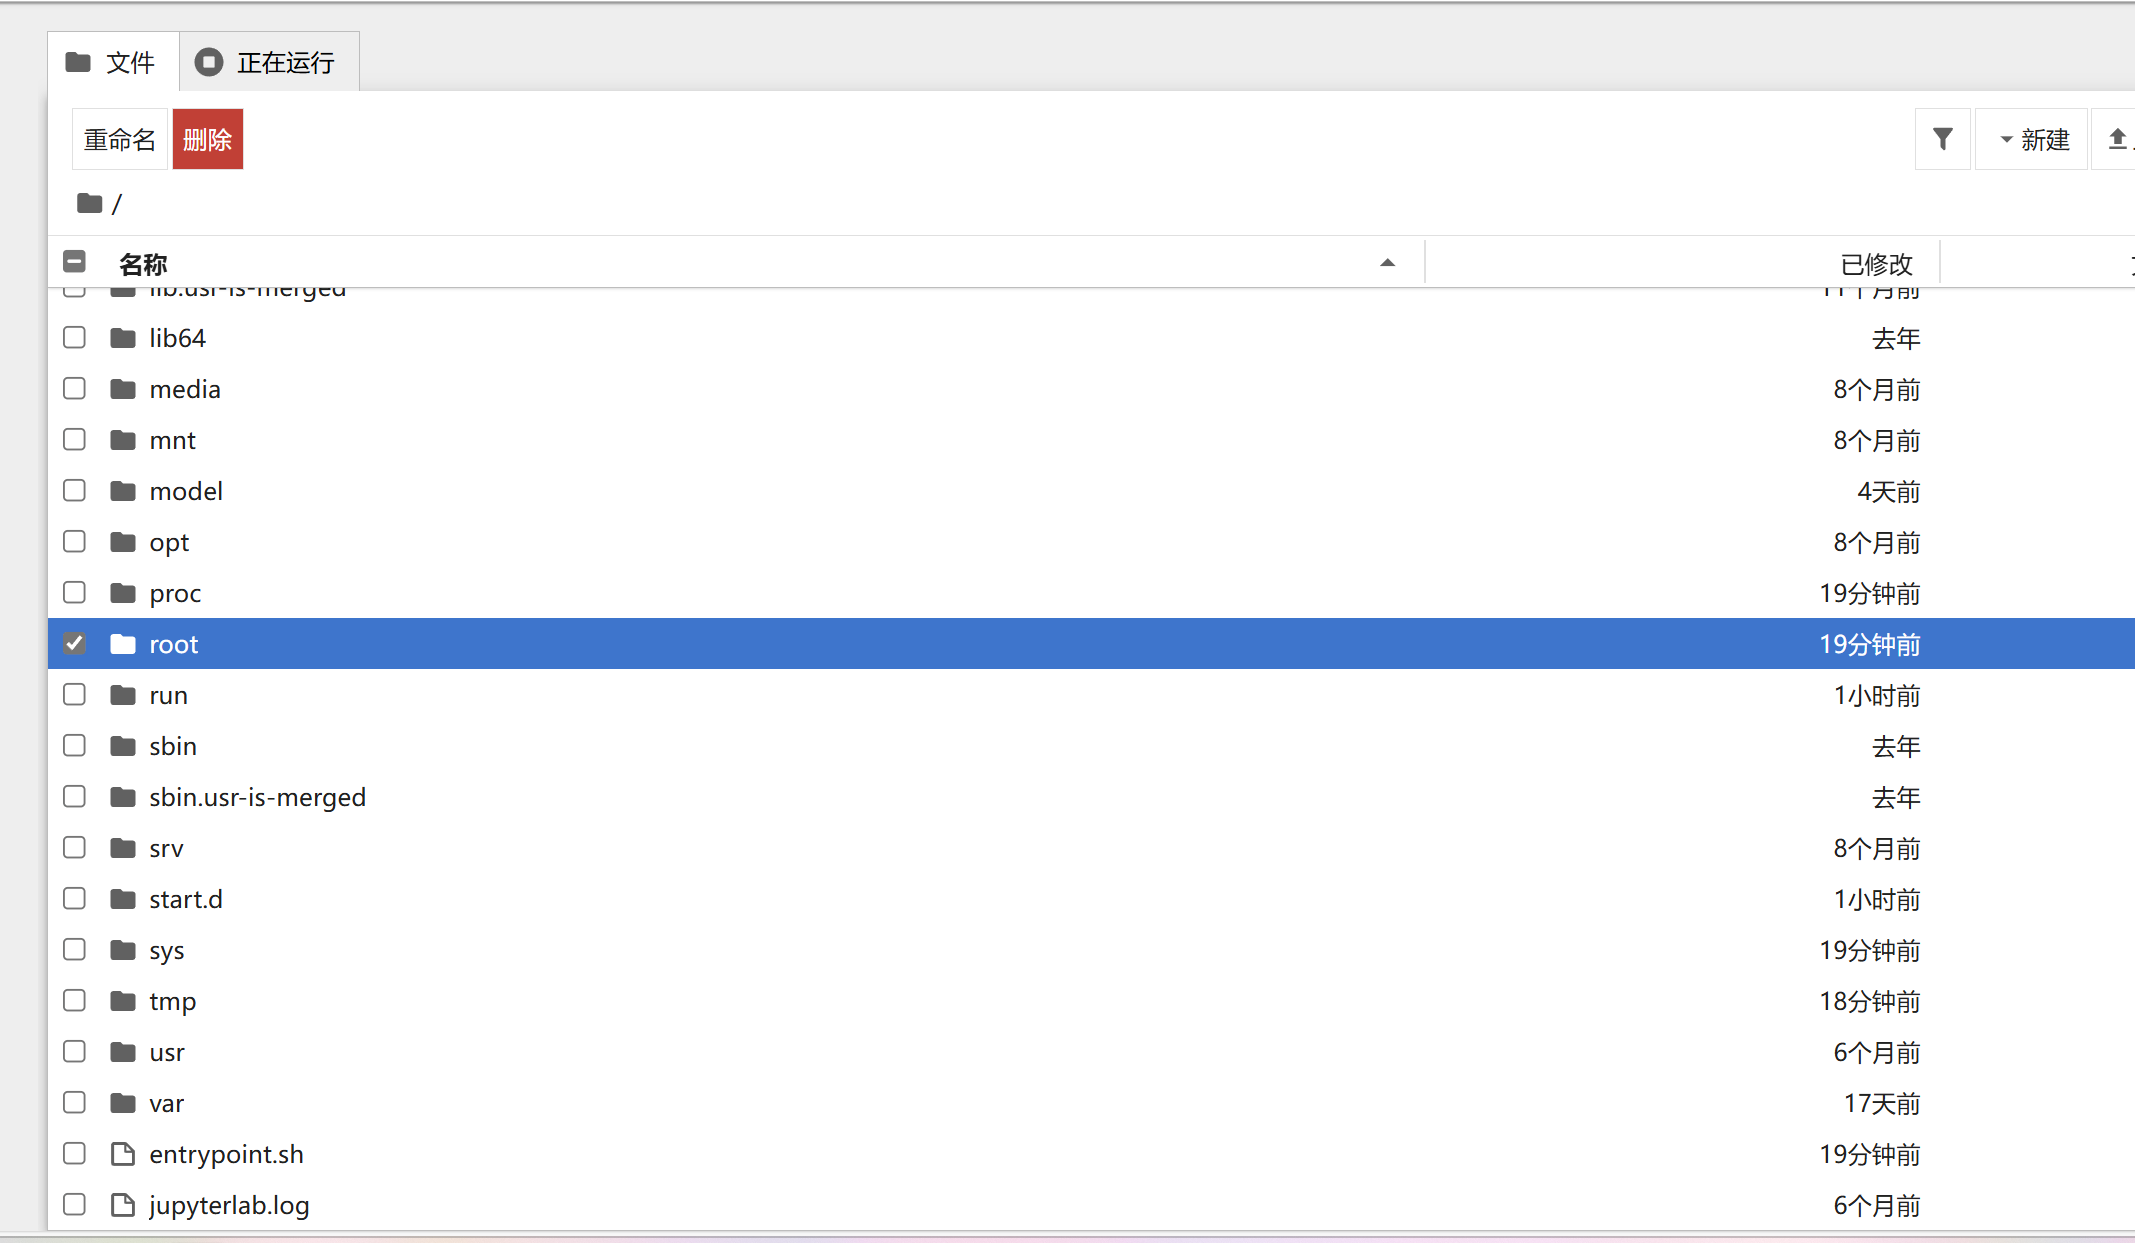Check the media folder checkbox
The image size is (2135, 1243).
coord(74,388)
